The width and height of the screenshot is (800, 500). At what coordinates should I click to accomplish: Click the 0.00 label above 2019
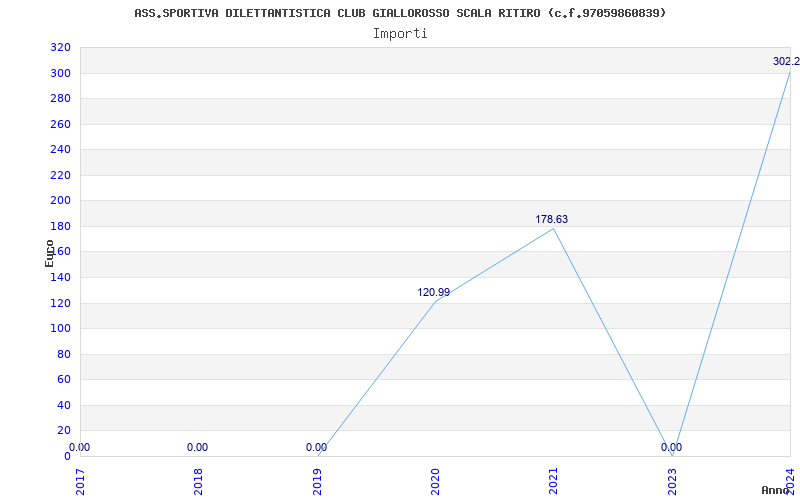(x=316, y=447)
